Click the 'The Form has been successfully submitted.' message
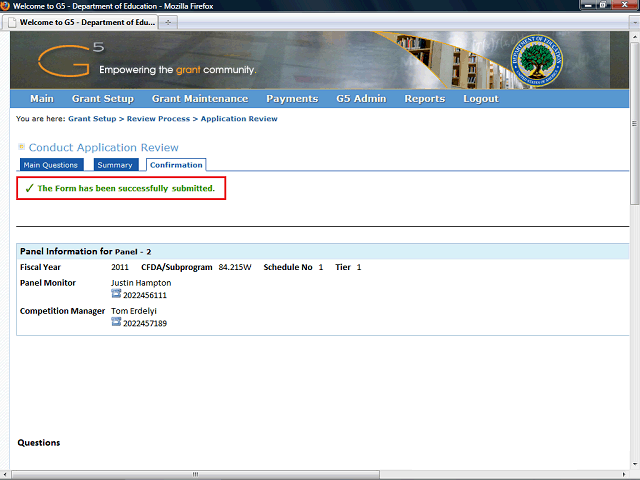This screenshot has height=480, width=640. coord(126,188)
